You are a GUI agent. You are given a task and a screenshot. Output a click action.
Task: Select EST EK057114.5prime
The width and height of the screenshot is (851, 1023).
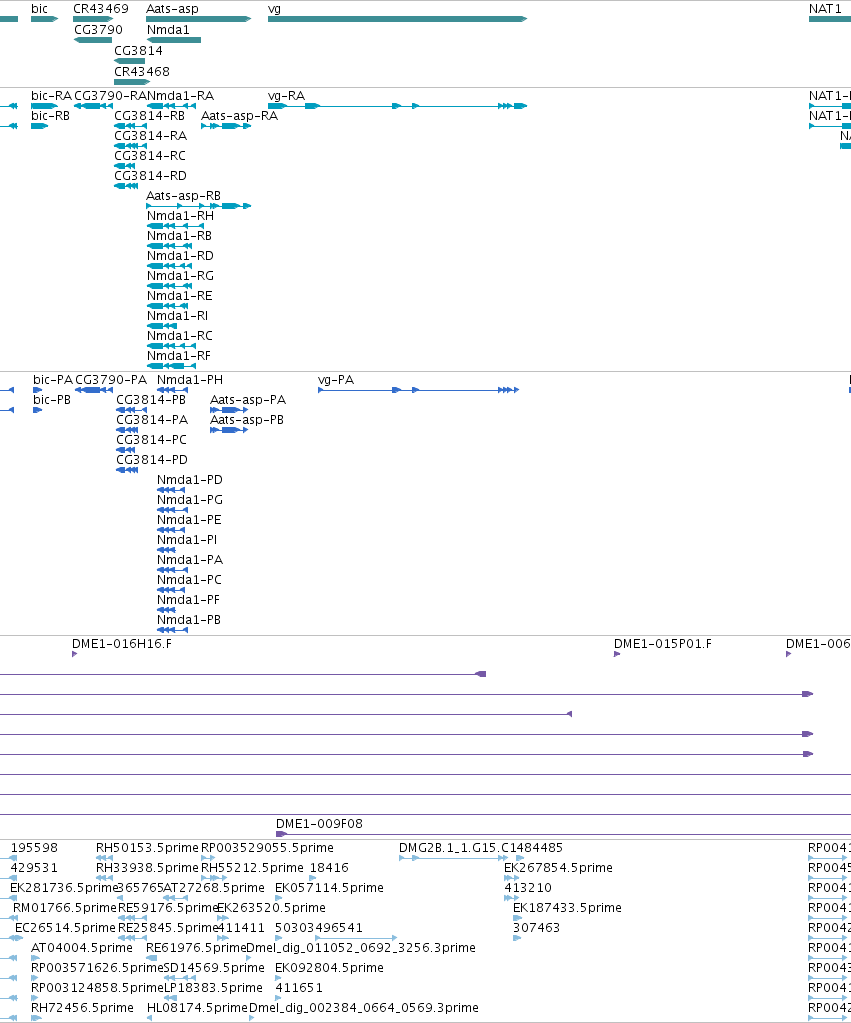[330, 889]
